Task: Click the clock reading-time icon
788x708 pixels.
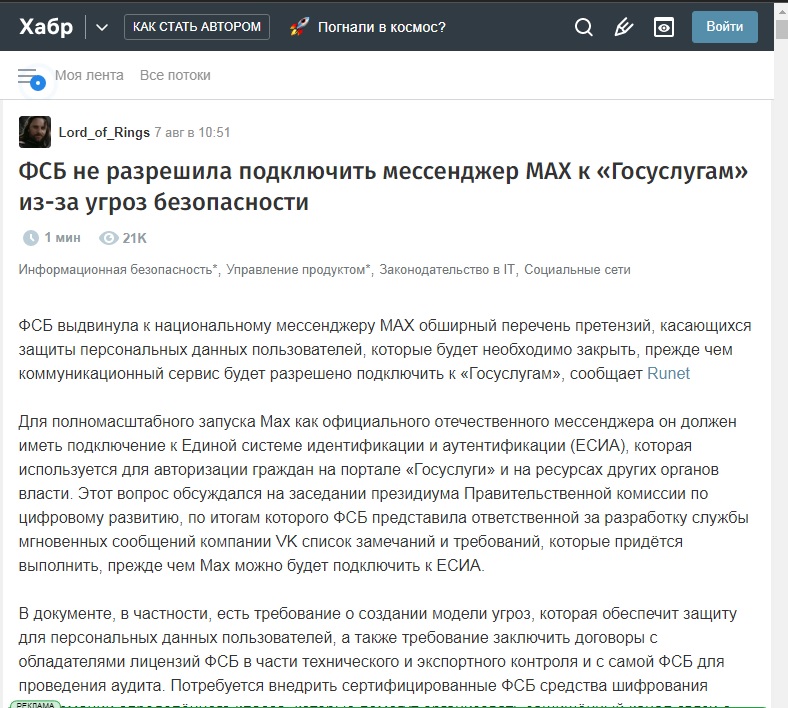Action: point(31,238)
